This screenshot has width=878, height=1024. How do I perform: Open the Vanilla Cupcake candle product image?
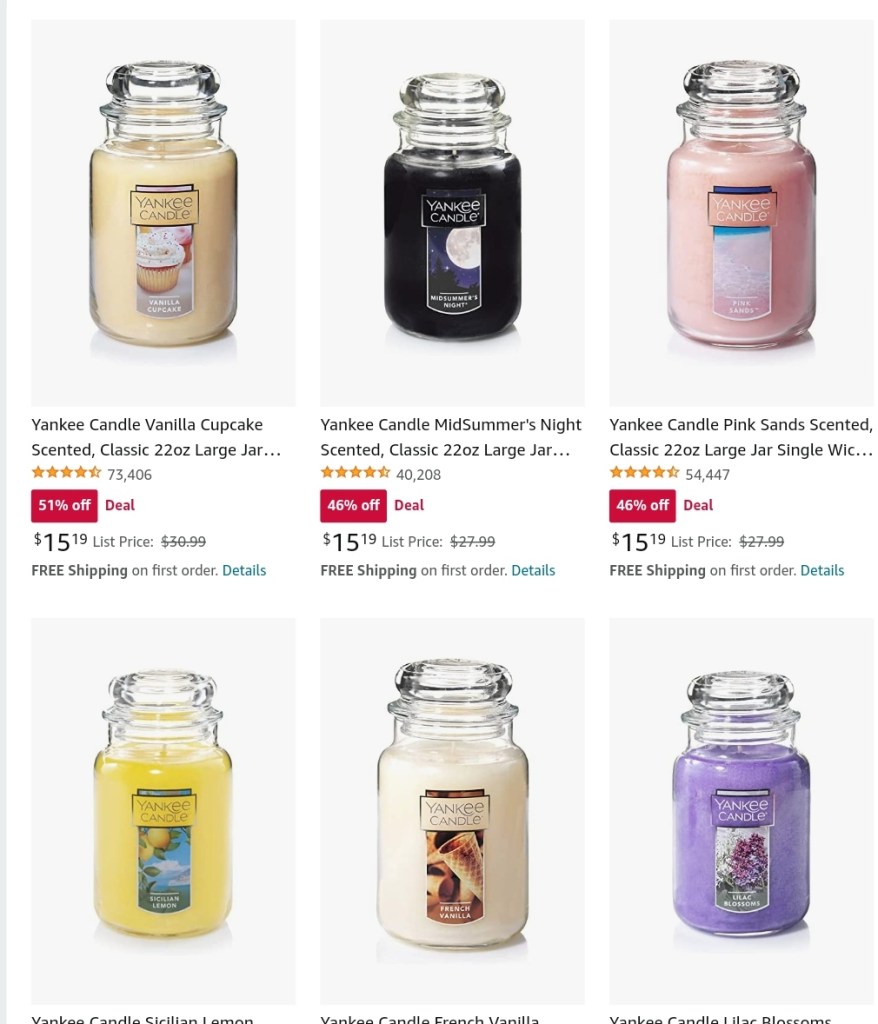[163, 213]
